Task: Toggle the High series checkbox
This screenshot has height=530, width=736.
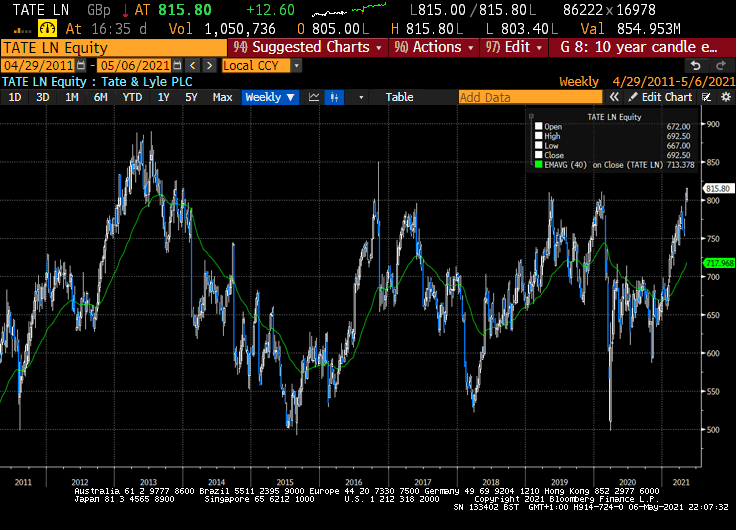Action: point(539,136)
